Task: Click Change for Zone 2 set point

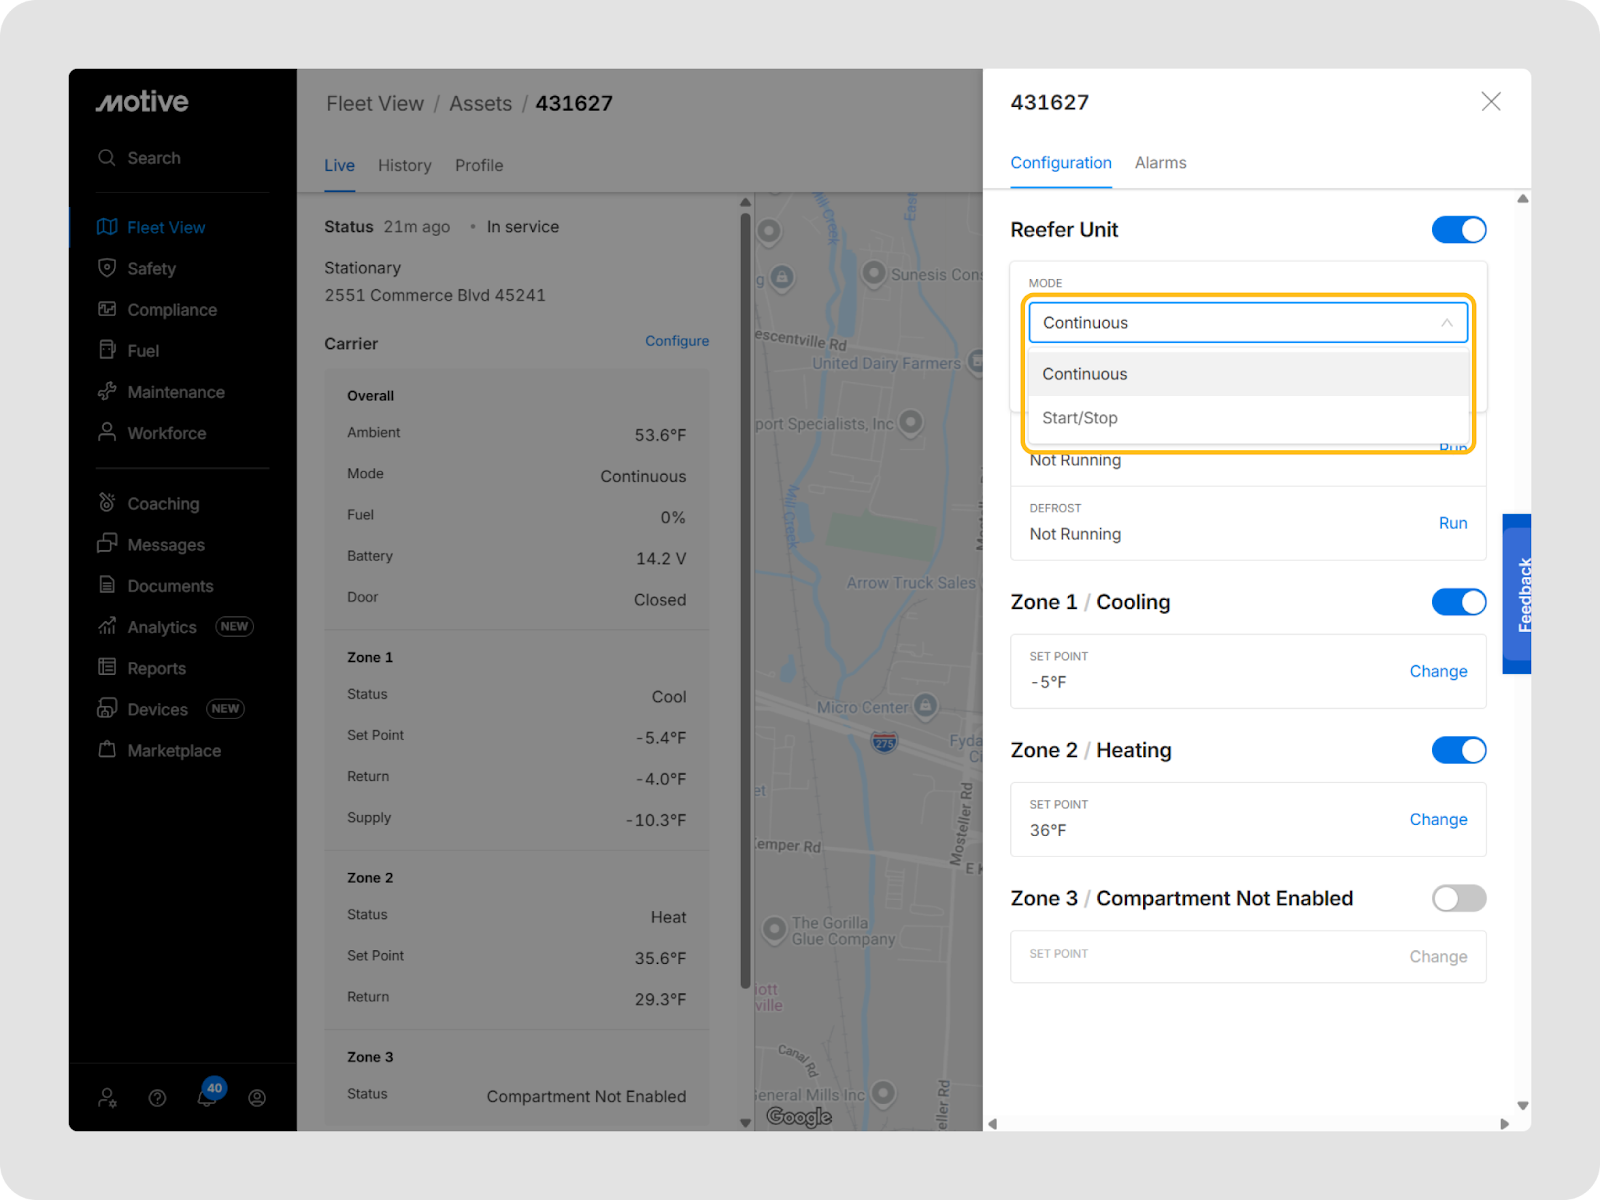Action: (1438, 819)
